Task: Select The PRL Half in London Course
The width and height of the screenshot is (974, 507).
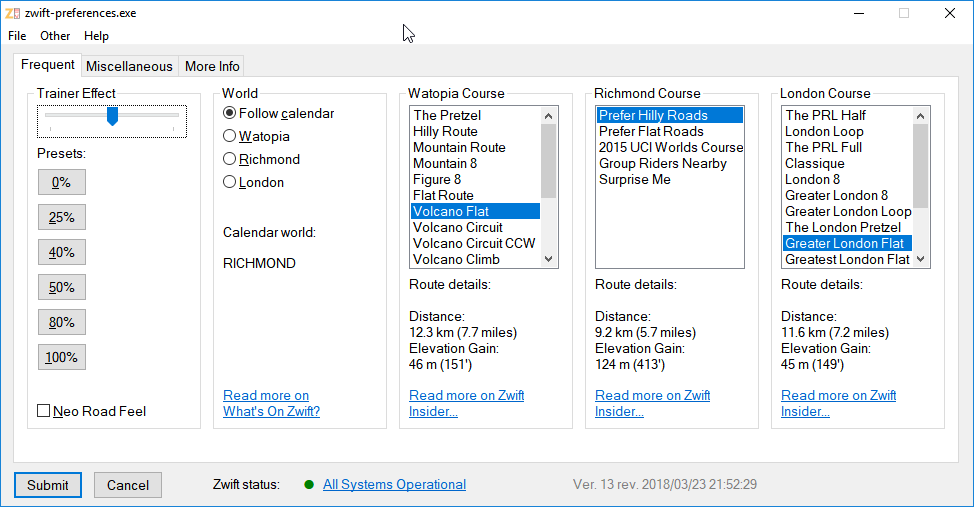Action: 847,116
